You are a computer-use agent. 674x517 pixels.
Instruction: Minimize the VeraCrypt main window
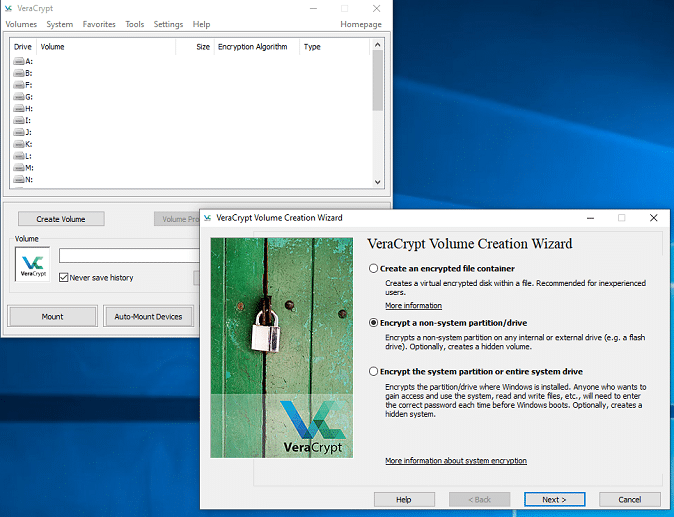click(x=313, y=9)
